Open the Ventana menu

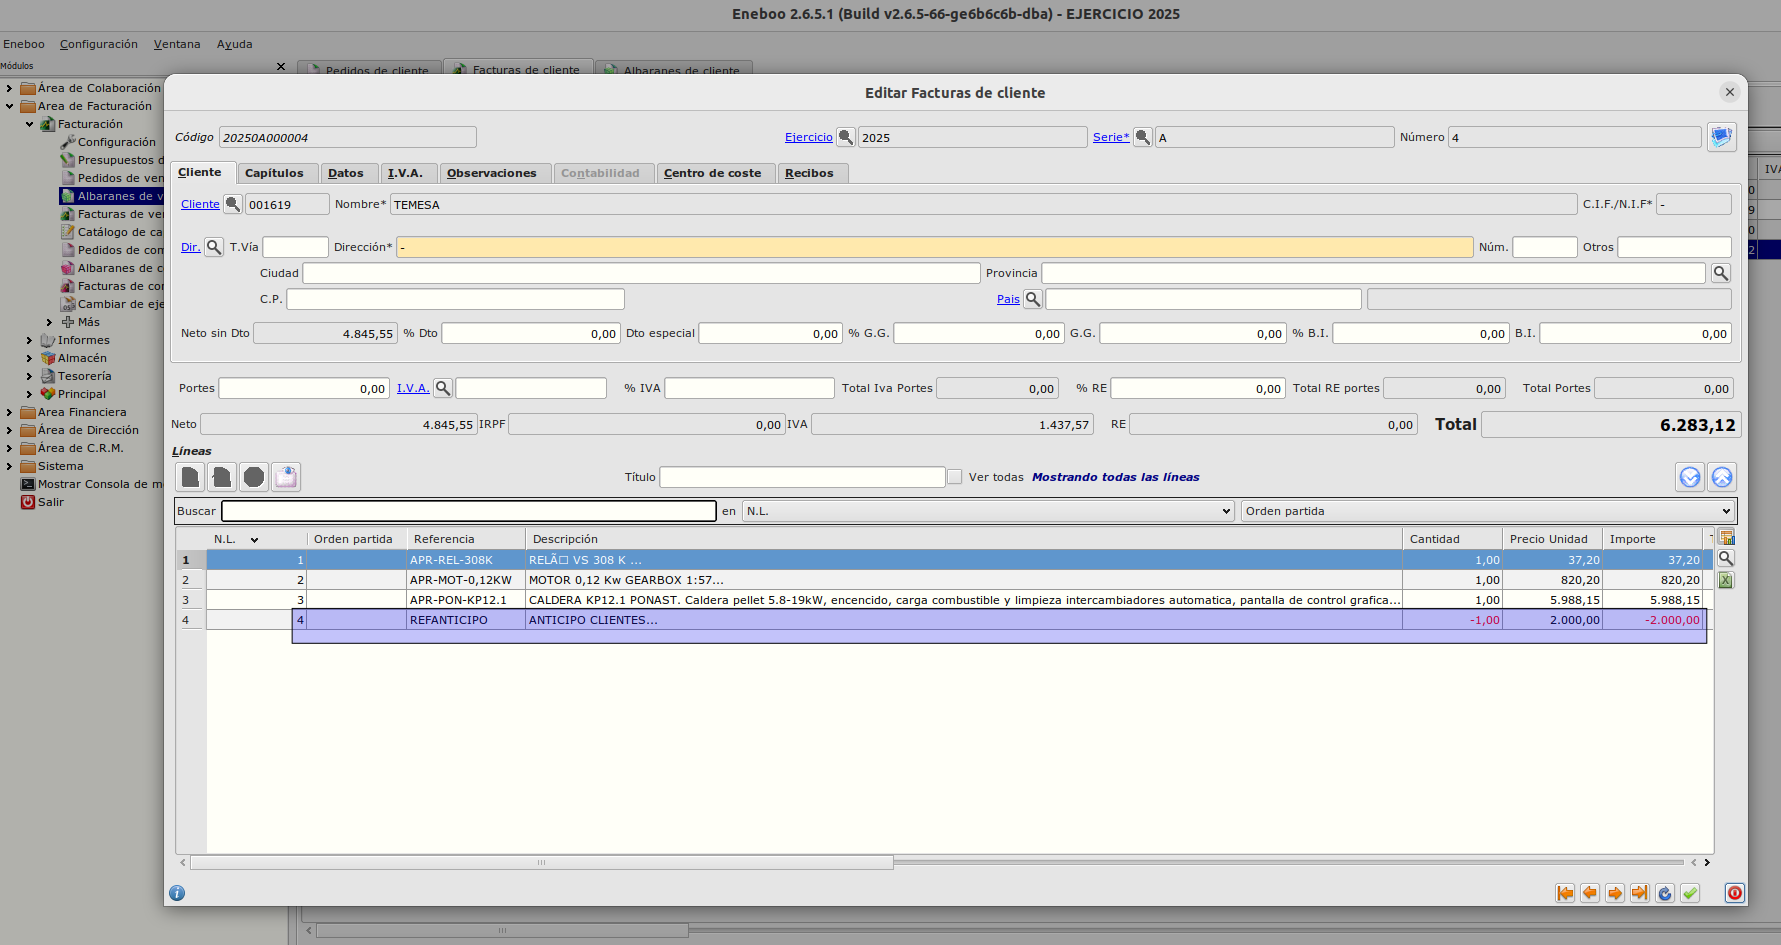[x=177, y=44]
